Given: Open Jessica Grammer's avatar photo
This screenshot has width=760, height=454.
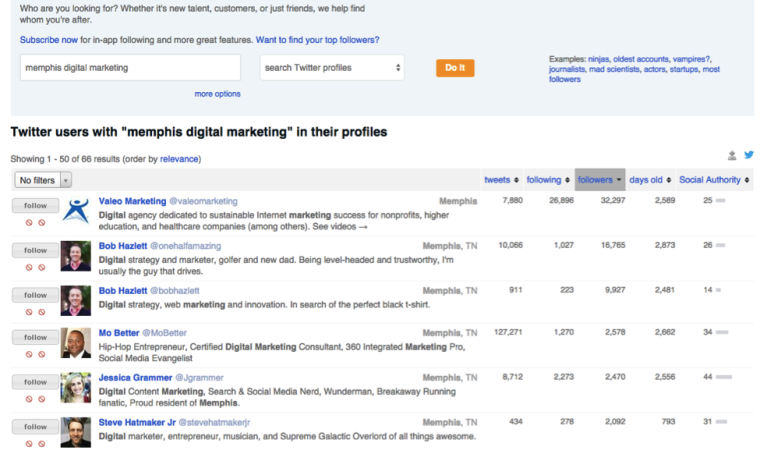Looking at the screenshot, I should pos(76,388).
